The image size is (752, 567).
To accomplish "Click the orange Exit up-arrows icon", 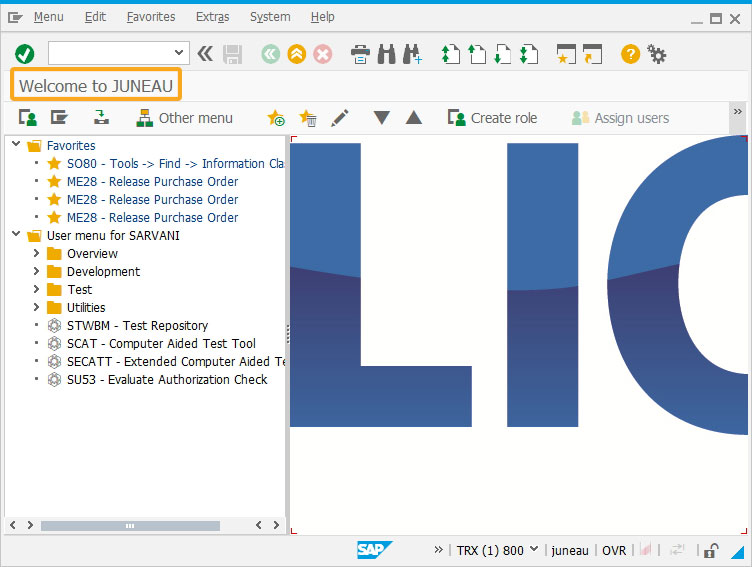I will pyautogui.click(x=297, y=54).
